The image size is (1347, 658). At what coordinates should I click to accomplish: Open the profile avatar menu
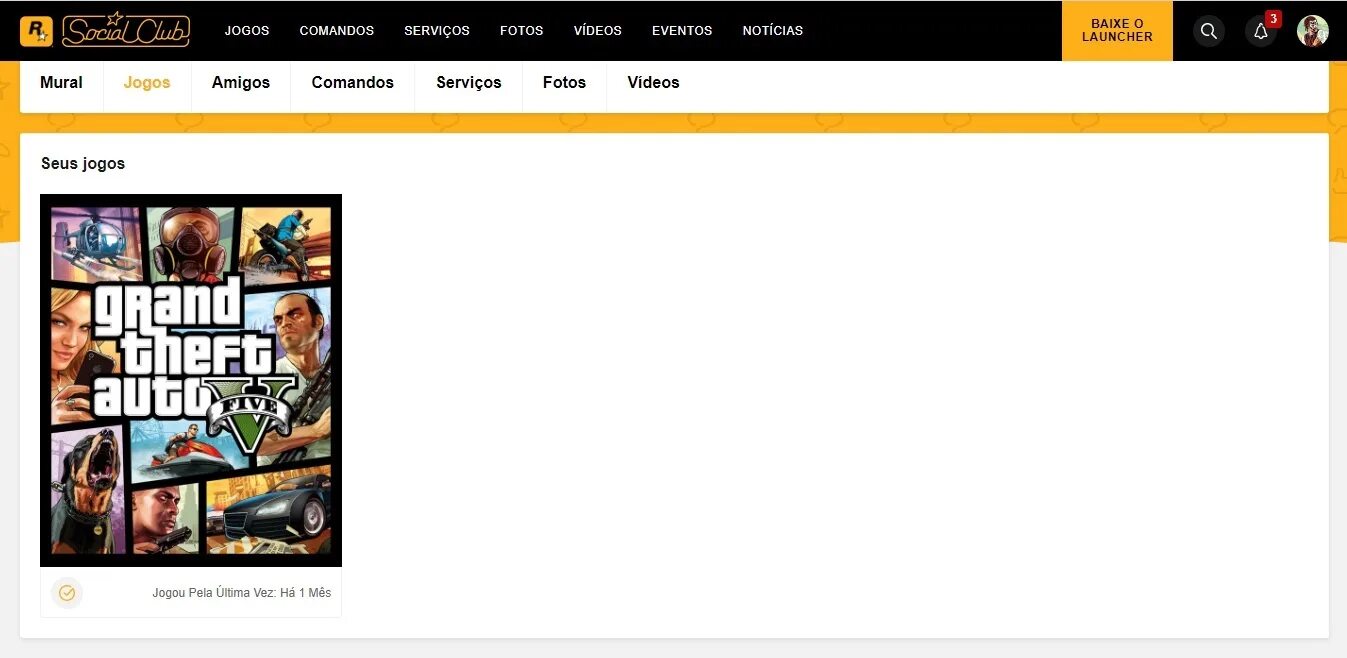tap(1313, 31)
